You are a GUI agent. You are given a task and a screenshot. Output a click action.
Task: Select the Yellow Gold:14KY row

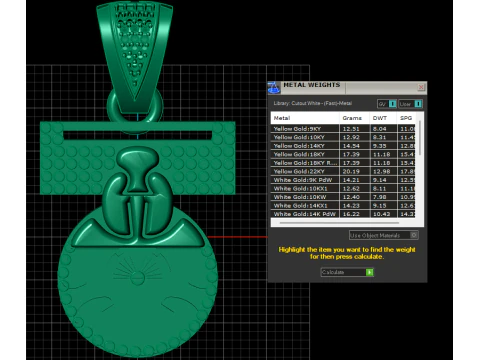click(x=343, y=146)
